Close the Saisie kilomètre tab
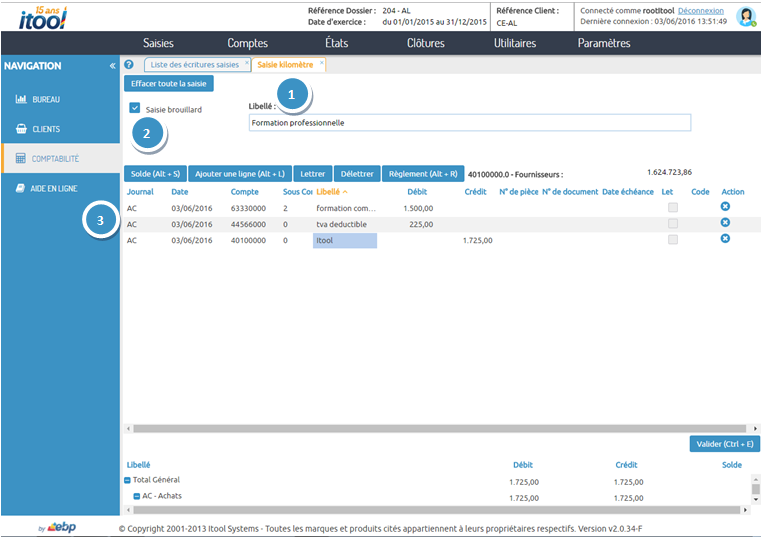Viewport: 763px width, 538px height. 322,64
